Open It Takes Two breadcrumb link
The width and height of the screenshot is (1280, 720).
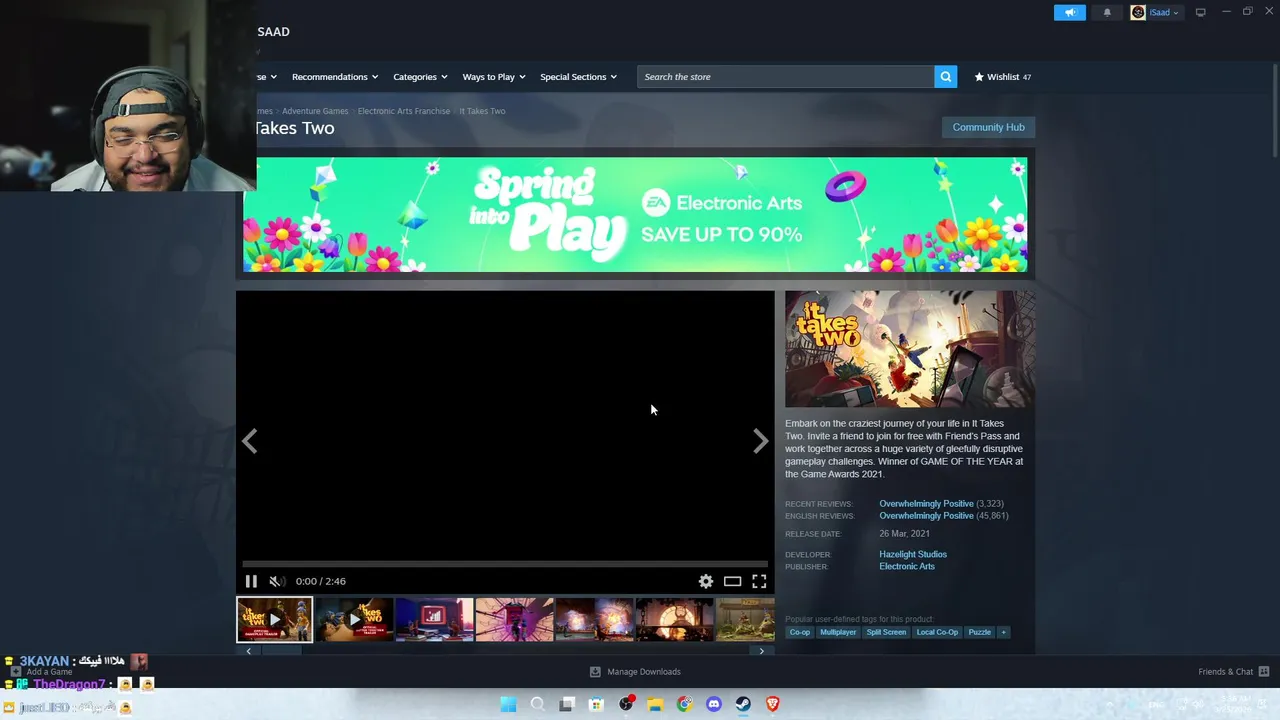coord(482,111)
